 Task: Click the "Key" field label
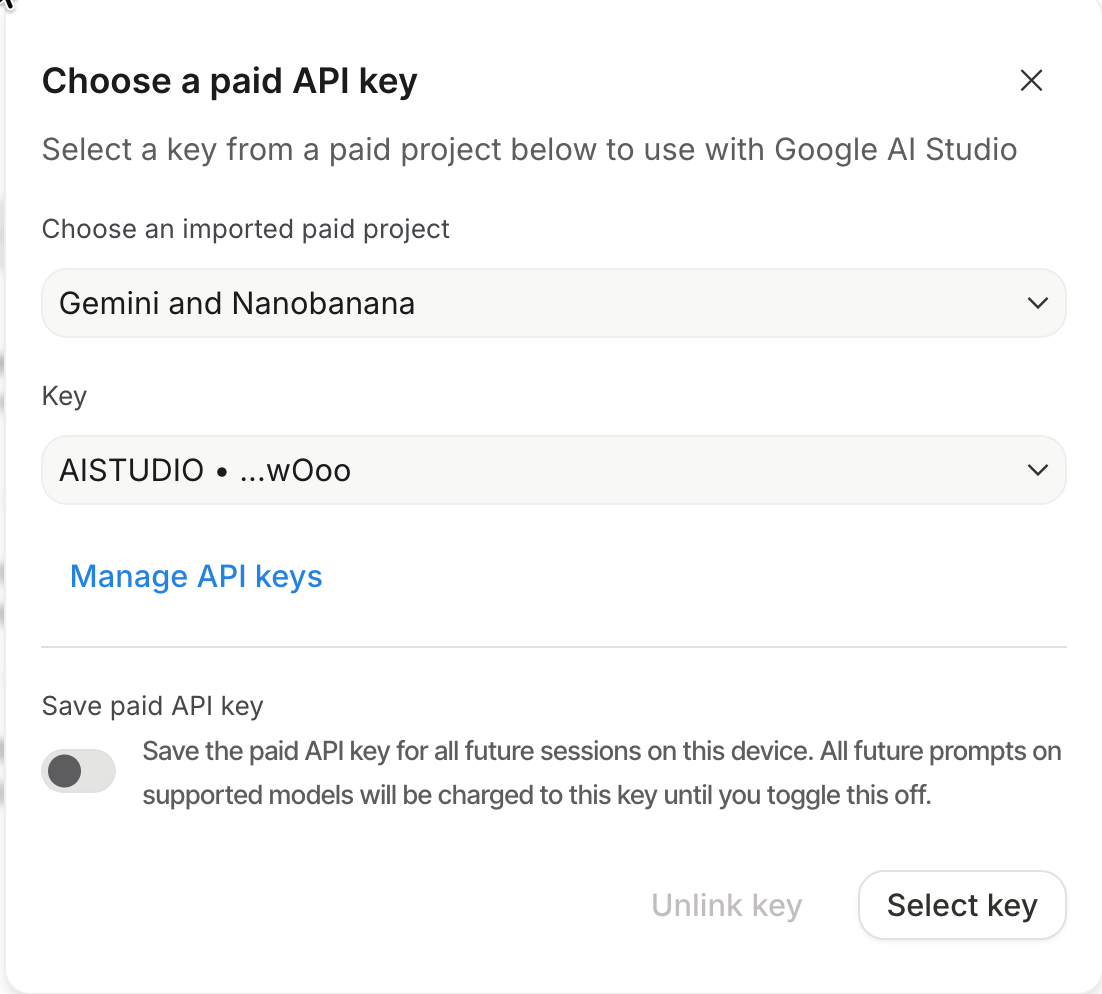[64, 396]
